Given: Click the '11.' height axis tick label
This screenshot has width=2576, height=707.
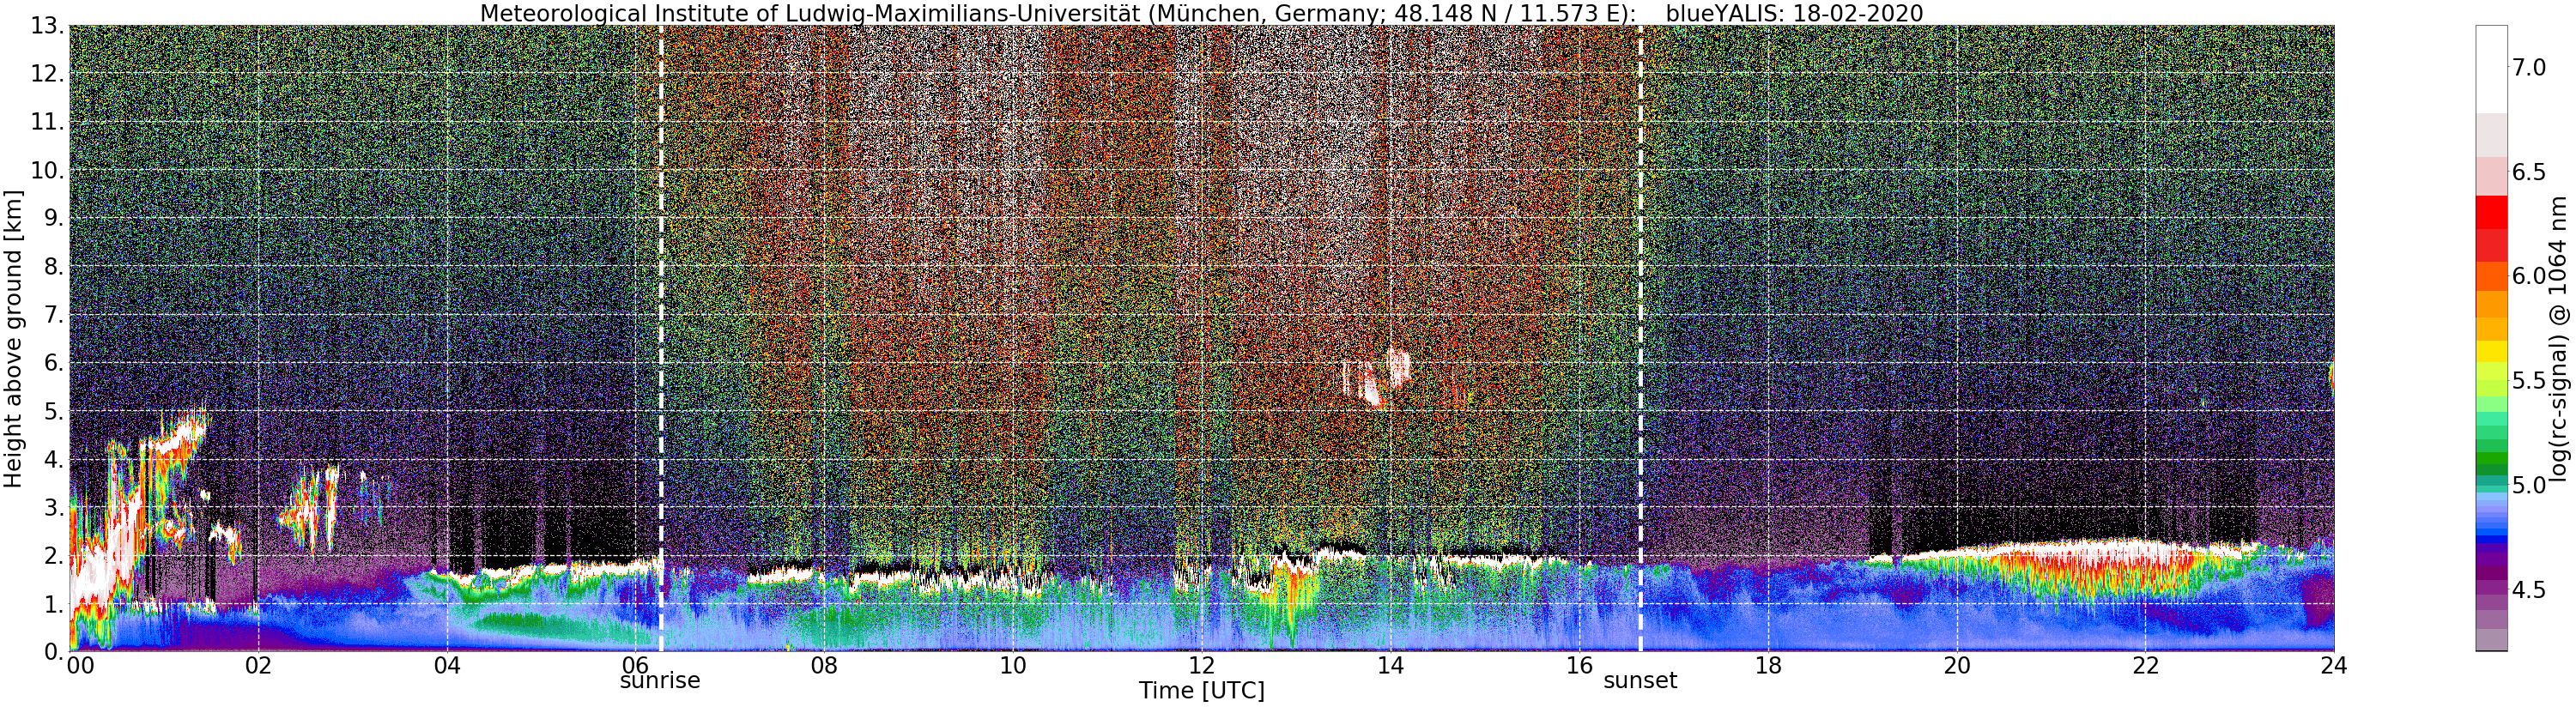Looking at the screenshot, I should coord(47,122).
